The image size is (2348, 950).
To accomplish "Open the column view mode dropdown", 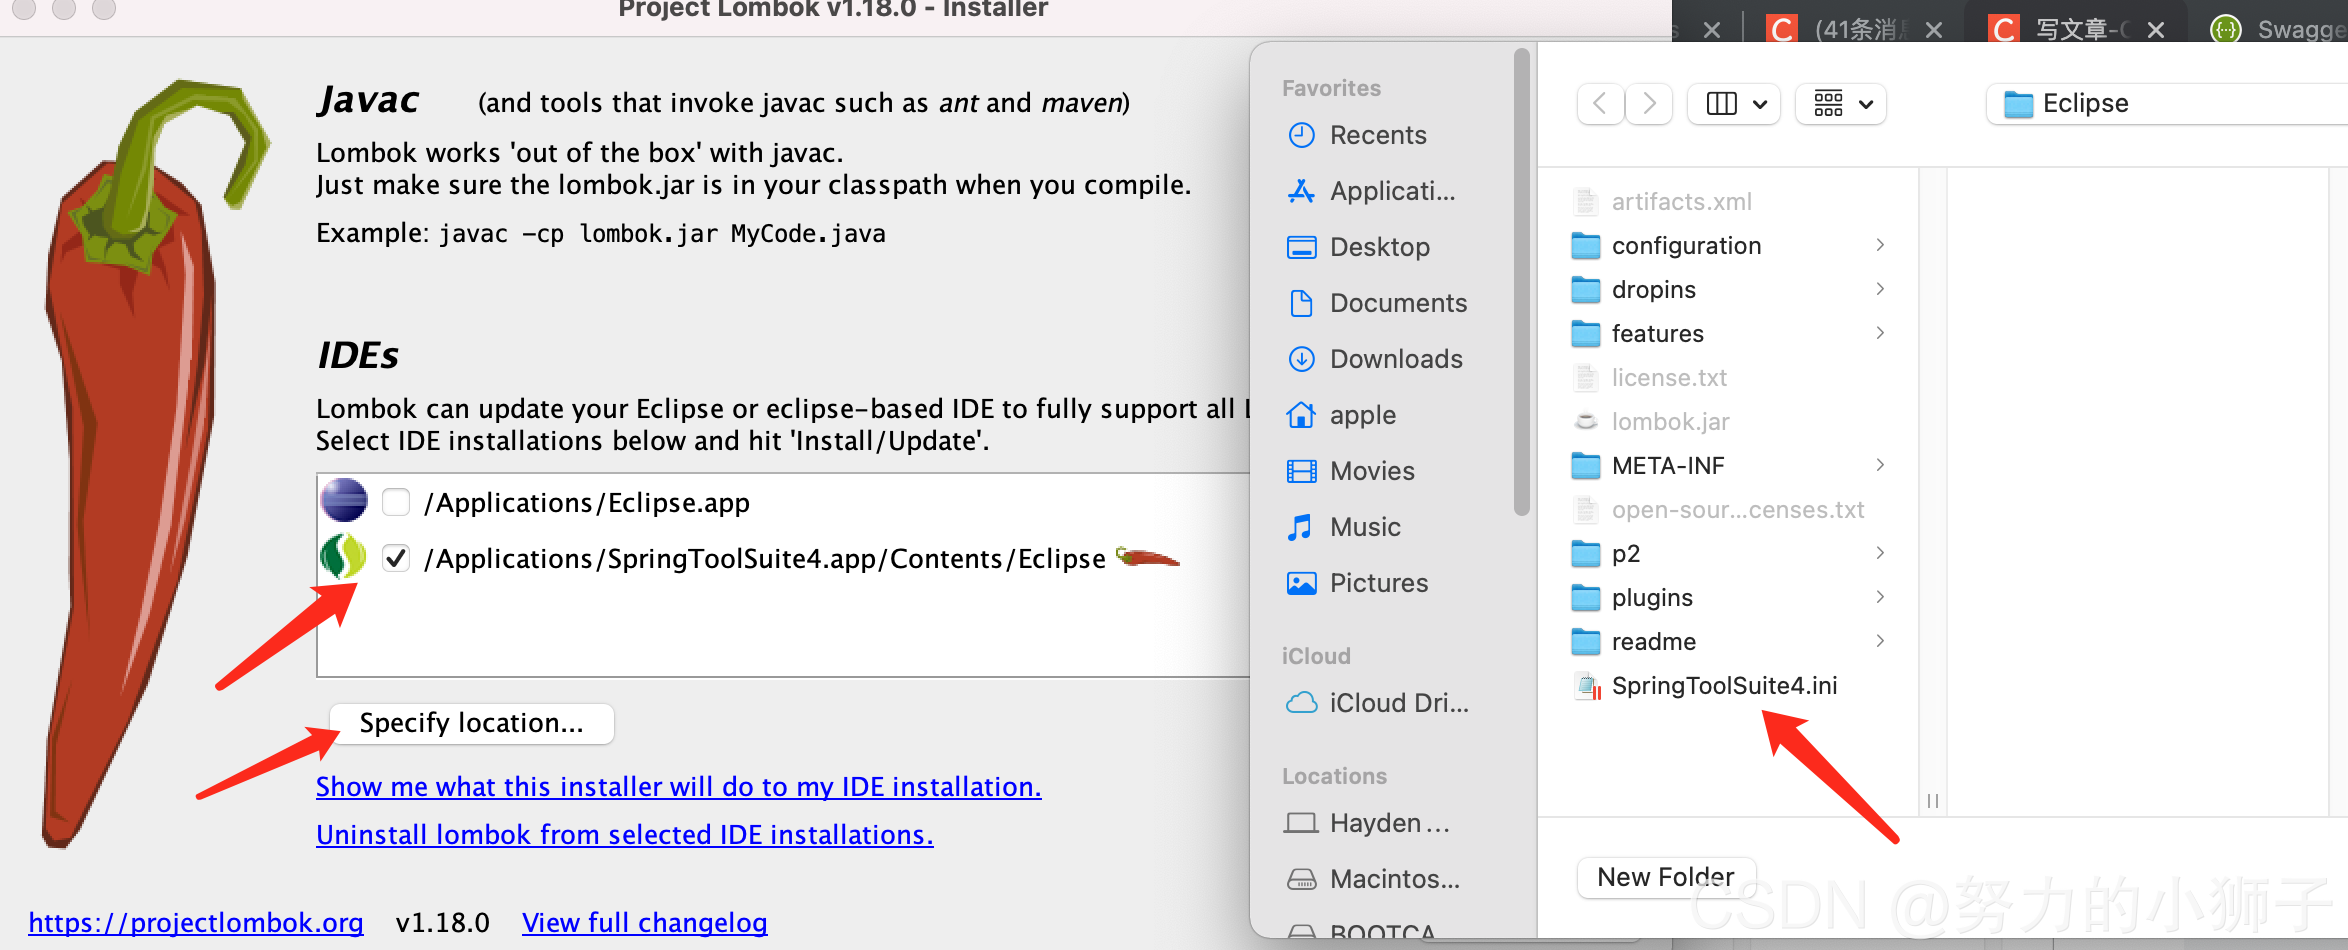I will [x=1735, y=104].
